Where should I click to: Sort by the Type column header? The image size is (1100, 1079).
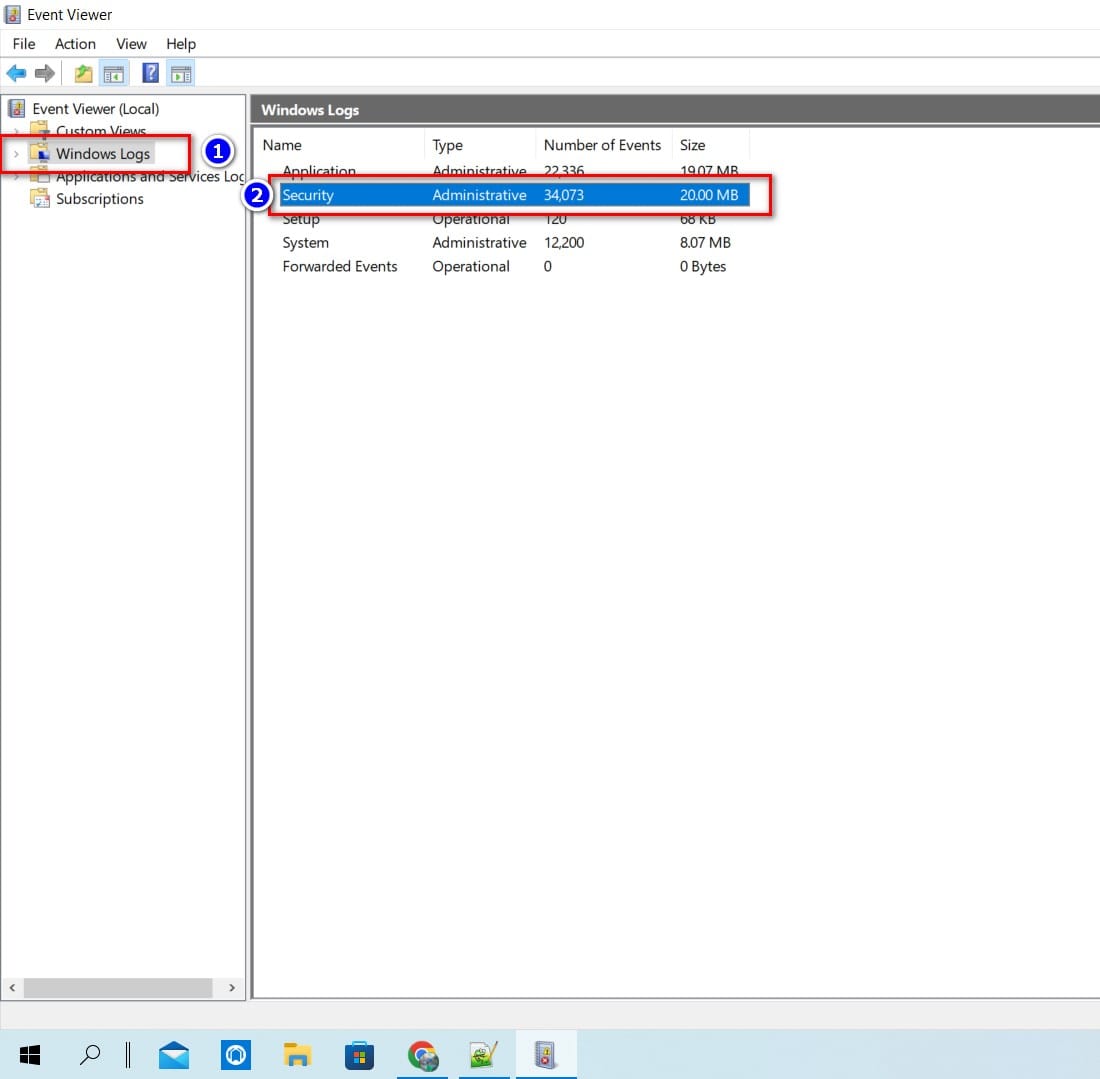click(481, 145)
